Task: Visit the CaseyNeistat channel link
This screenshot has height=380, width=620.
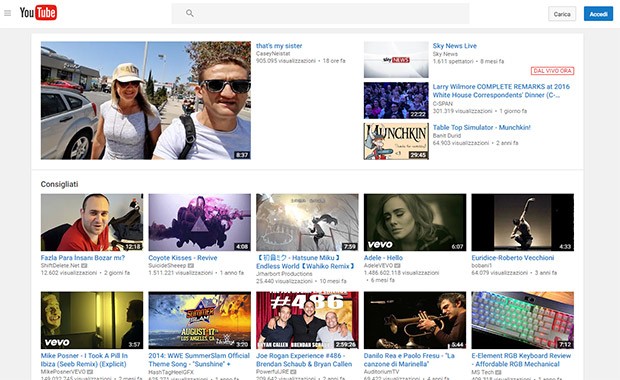Action: pyautogui.click(x=273, y=53)
